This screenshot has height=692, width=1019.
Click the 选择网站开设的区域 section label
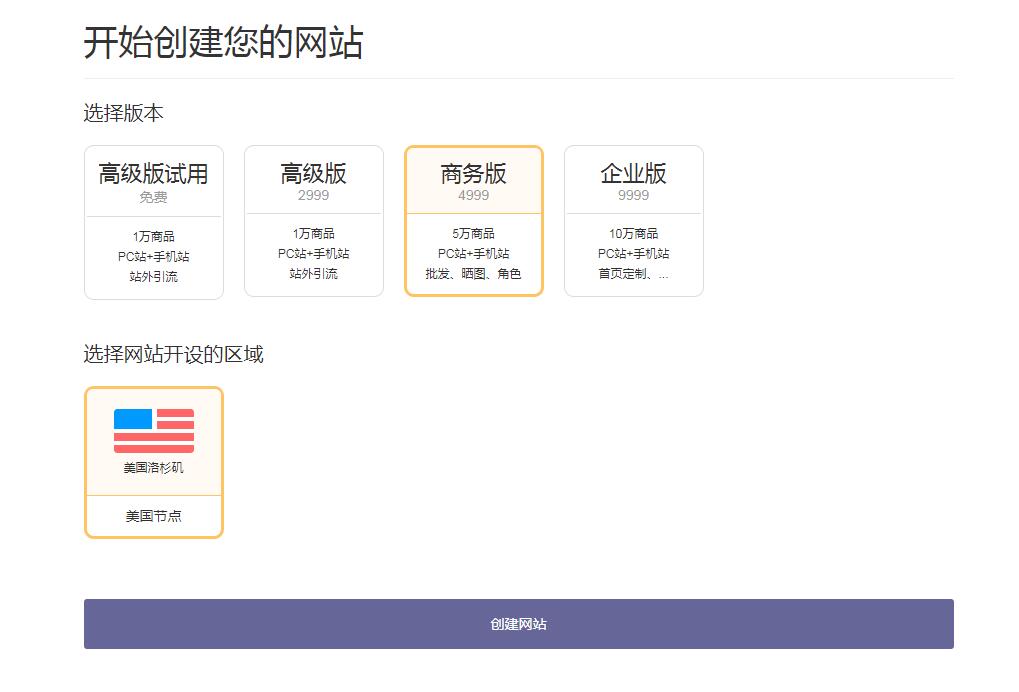tap(174, 354)
